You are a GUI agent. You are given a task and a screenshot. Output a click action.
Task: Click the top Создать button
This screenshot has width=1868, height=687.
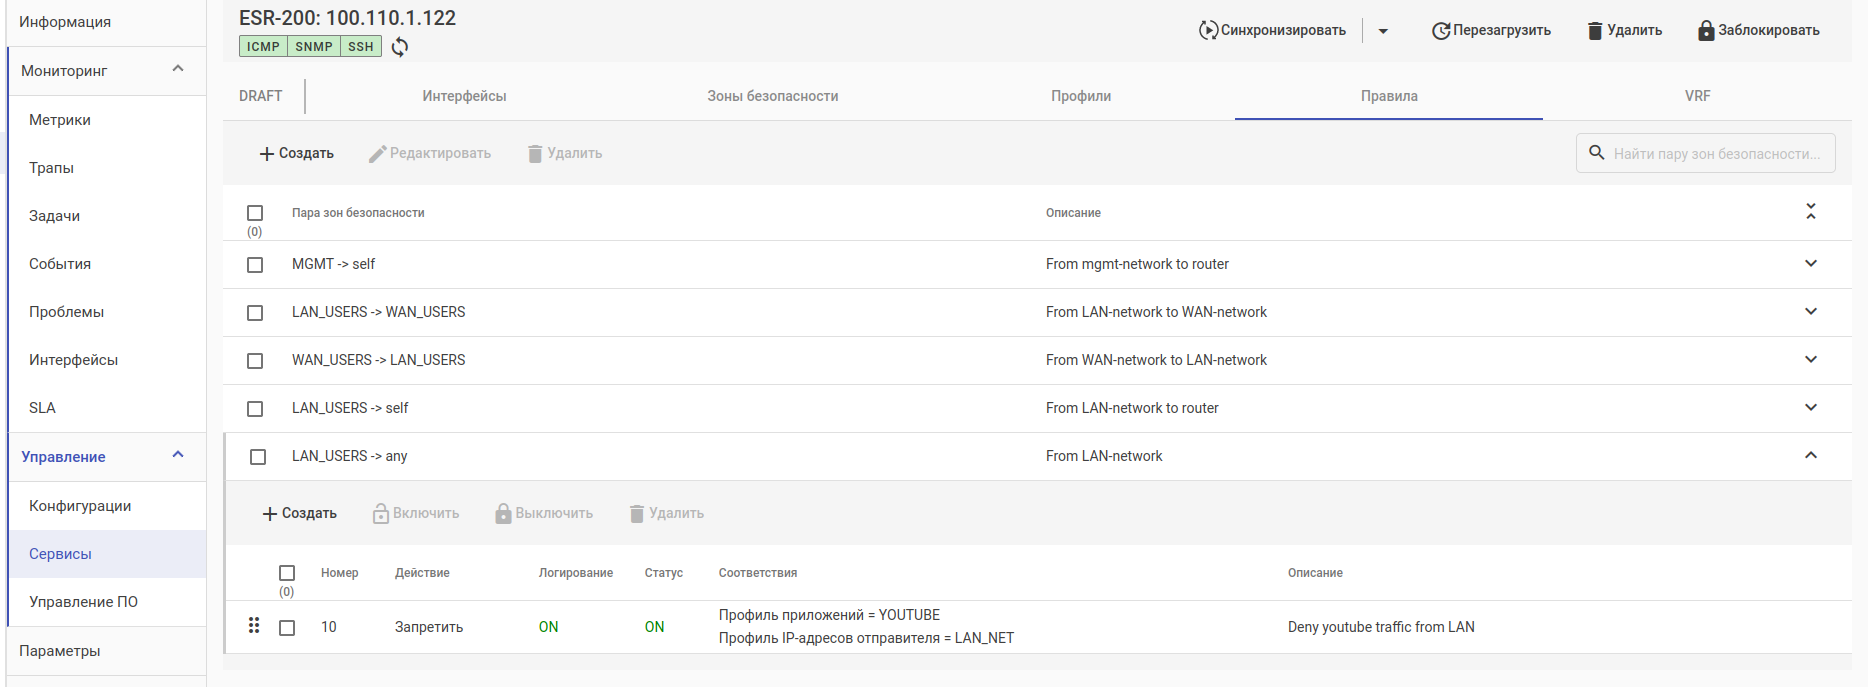tap(297, 153)
